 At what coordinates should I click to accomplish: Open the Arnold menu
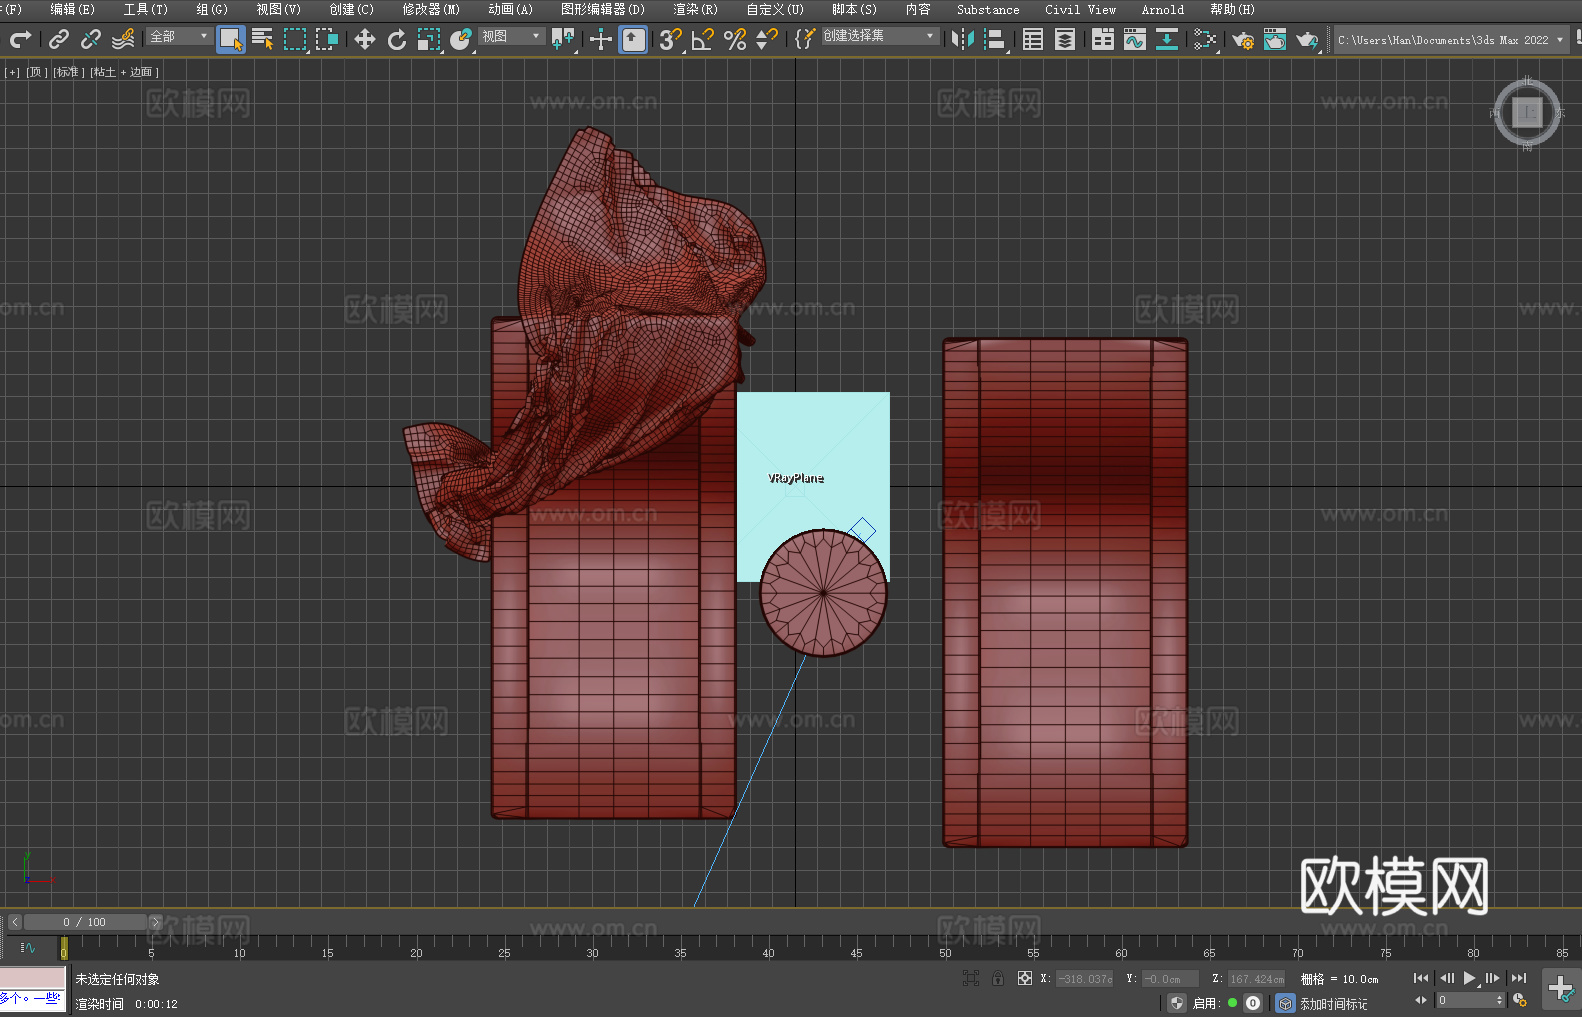[x=1163, y=9]
